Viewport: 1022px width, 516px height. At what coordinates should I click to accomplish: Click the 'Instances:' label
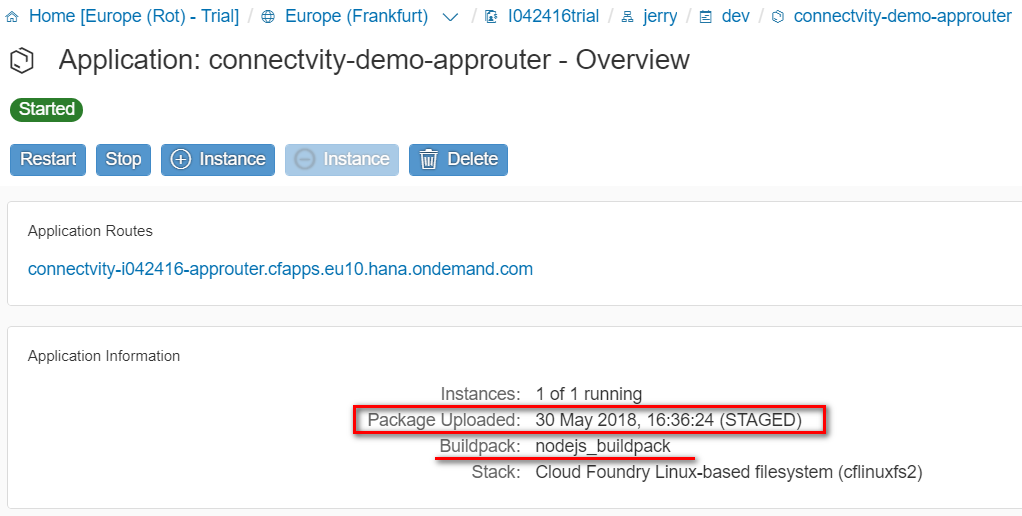[480, 394]
